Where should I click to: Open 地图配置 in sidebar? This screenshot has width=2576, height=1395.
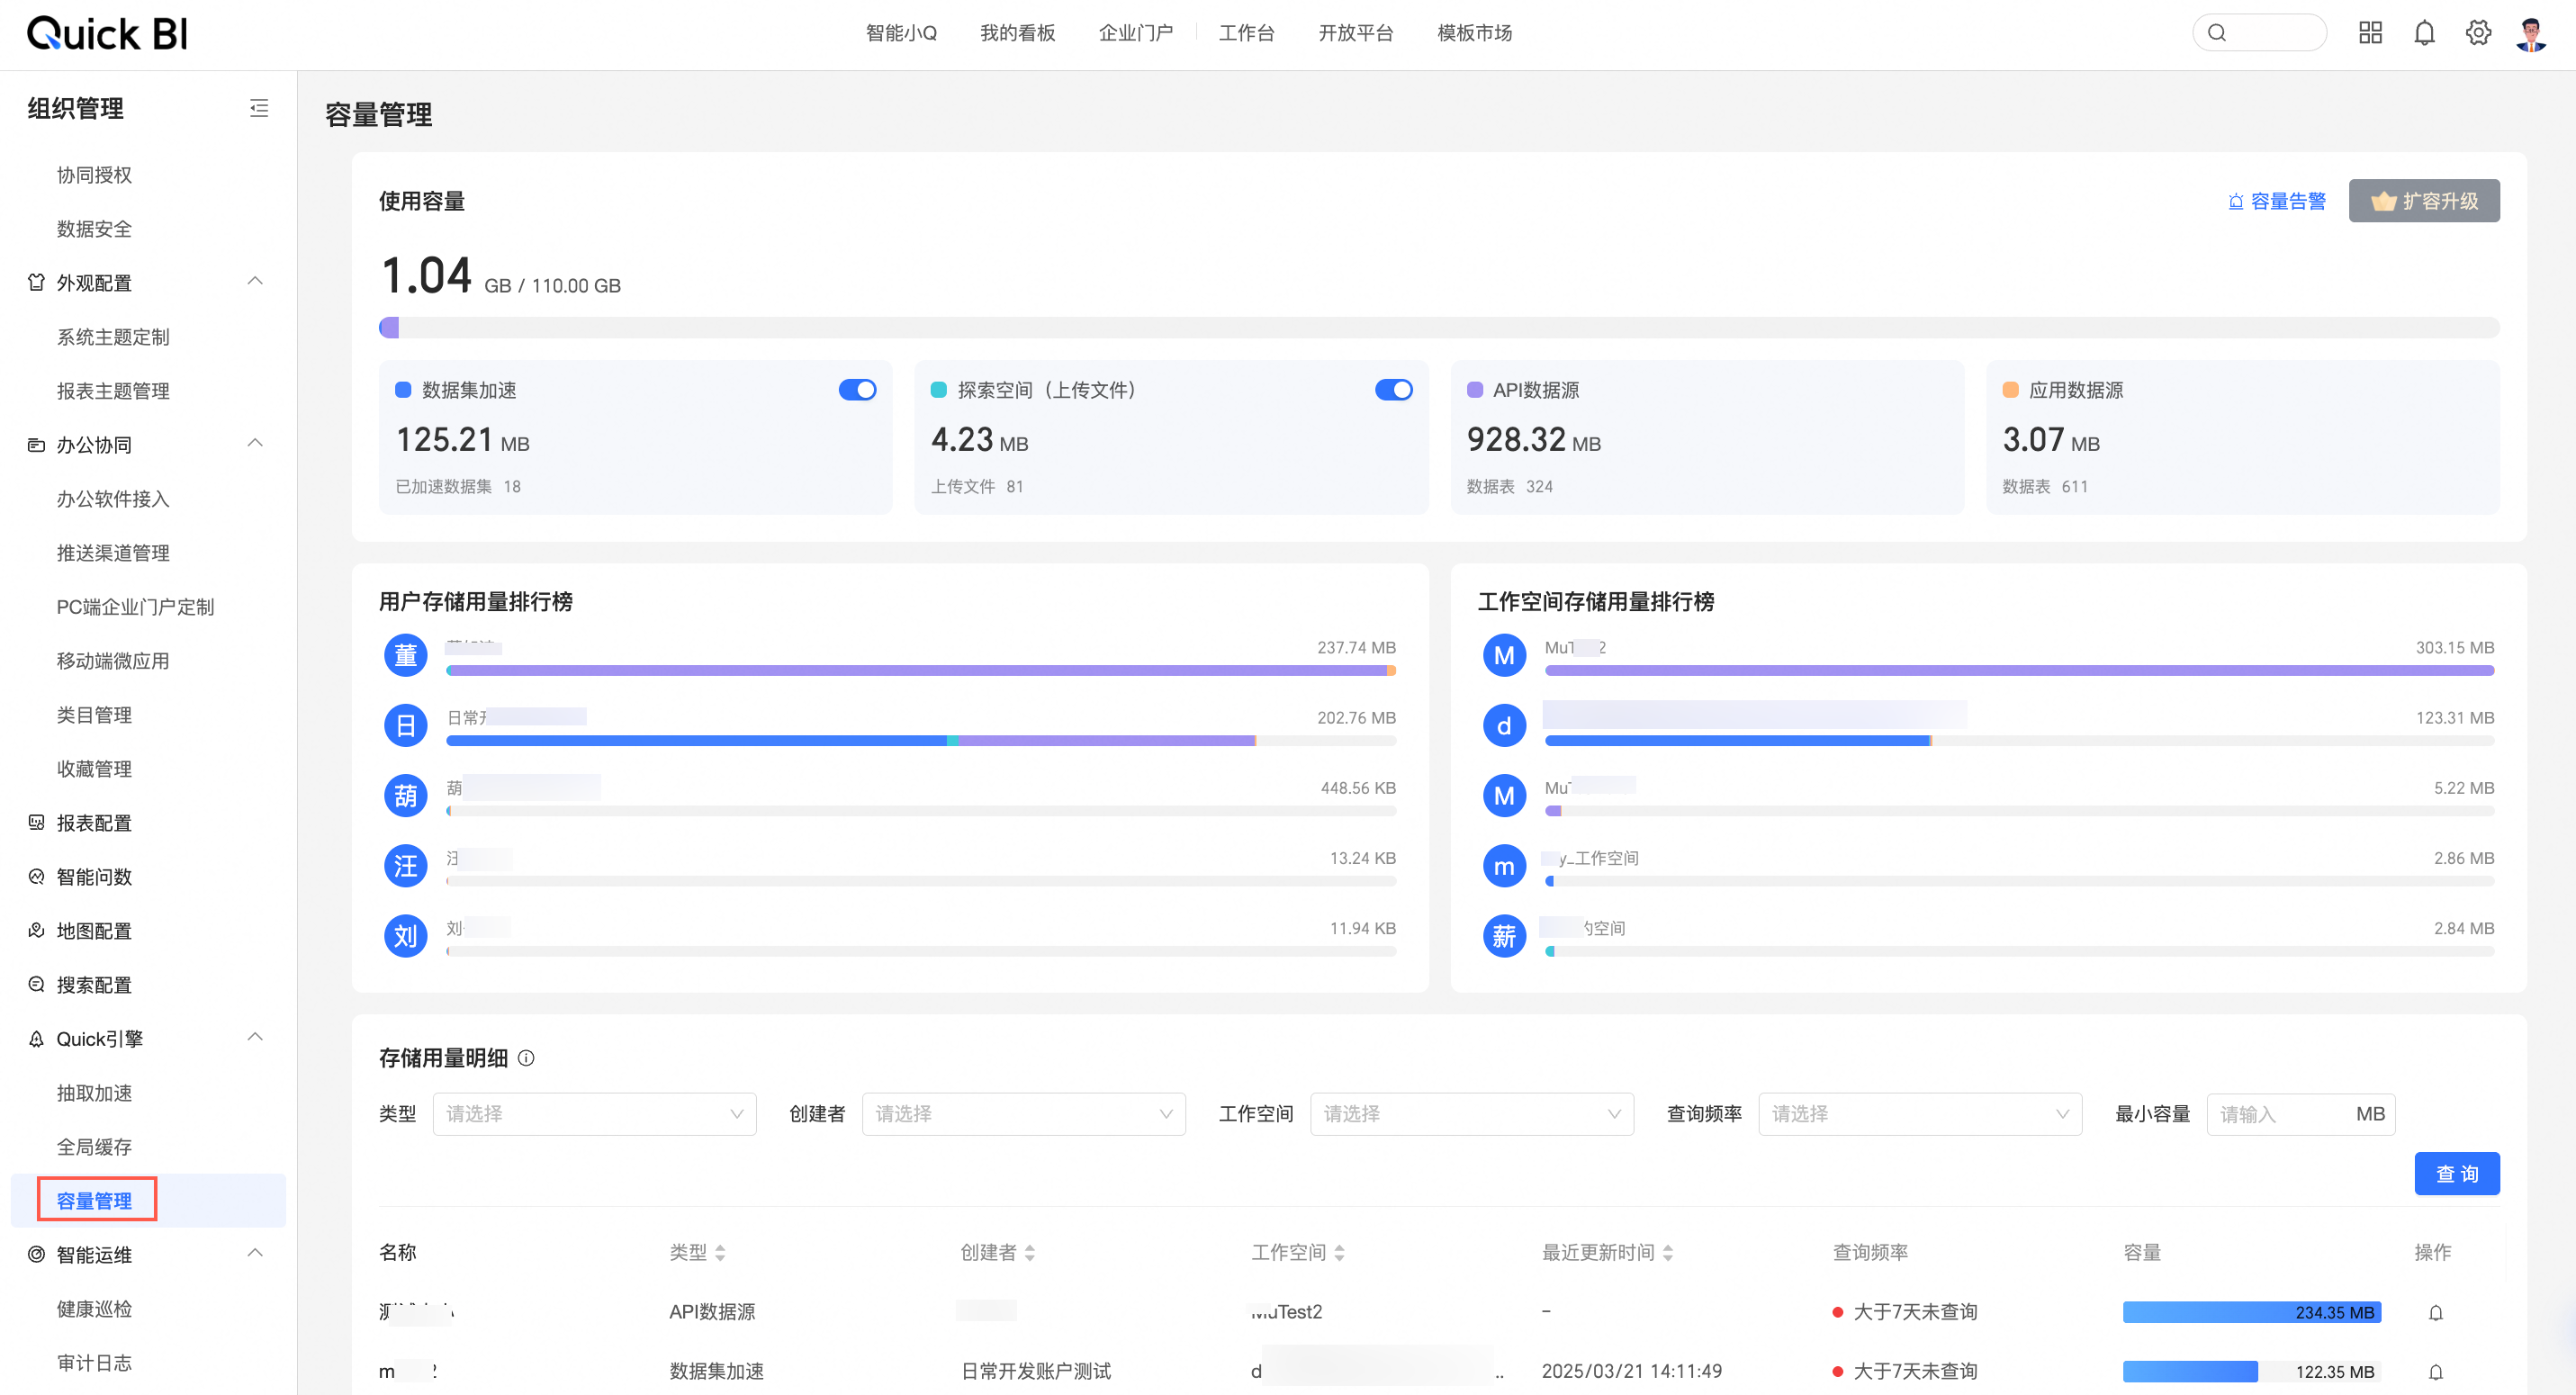(94, 931)
